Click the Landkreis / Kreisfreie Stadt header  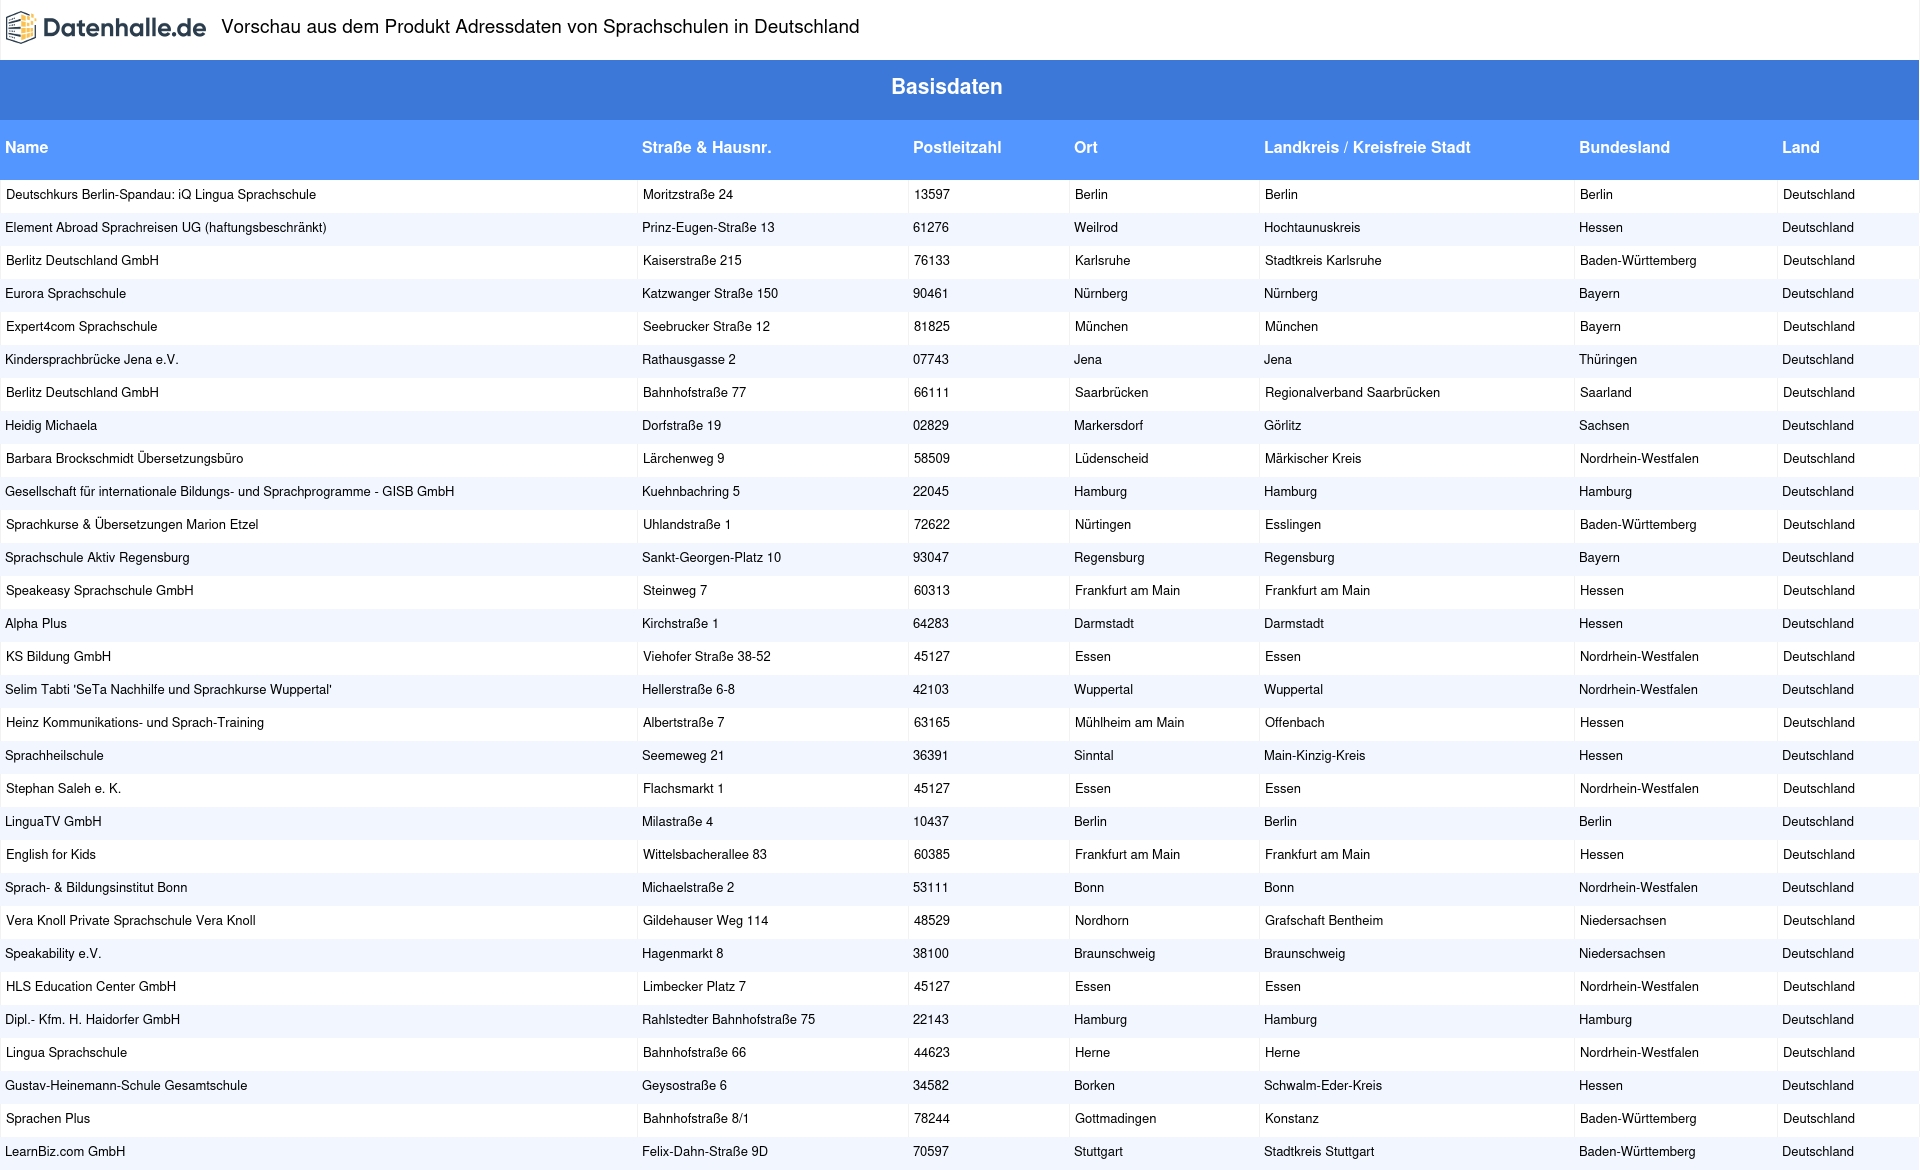pyautogui.click(x=1367, y=147)
